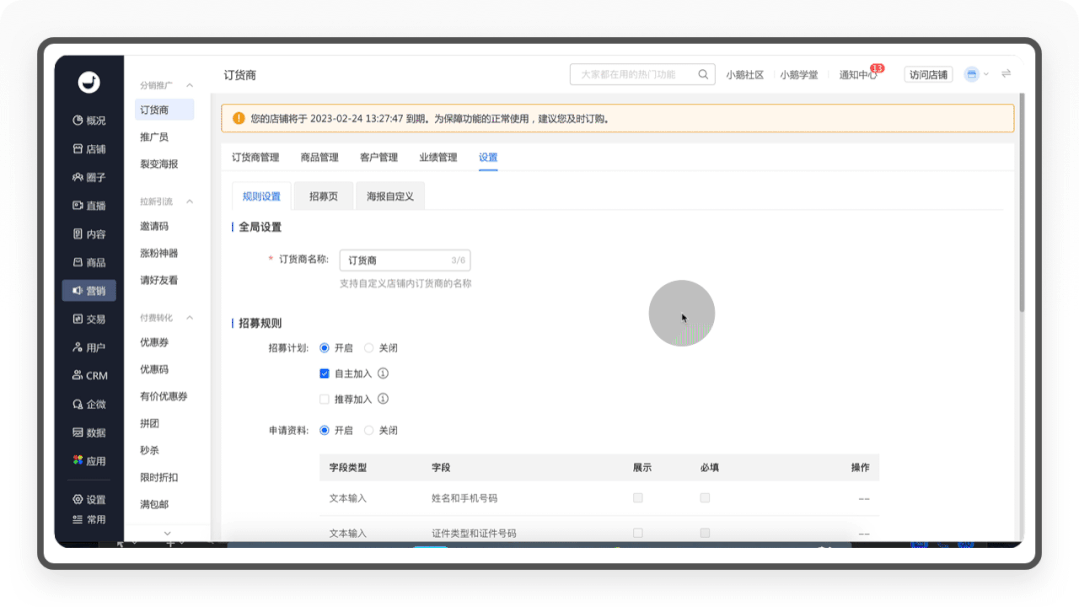Open 邀请码 in the side menu

[x=154, y=226]
